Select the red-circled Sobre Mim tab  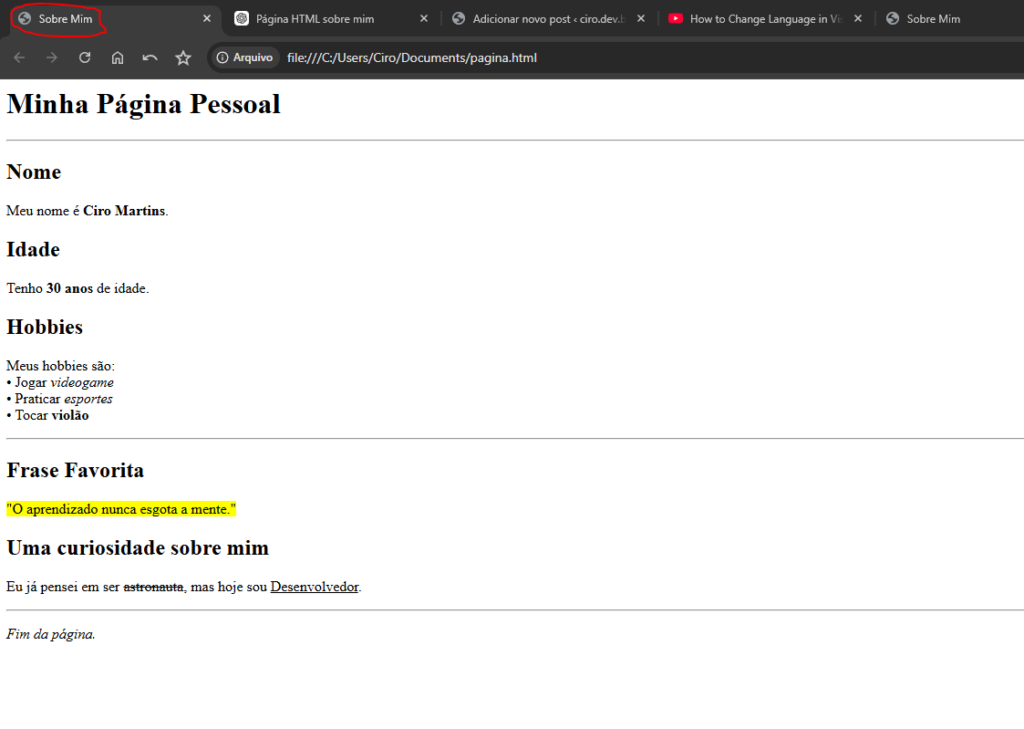65,19
